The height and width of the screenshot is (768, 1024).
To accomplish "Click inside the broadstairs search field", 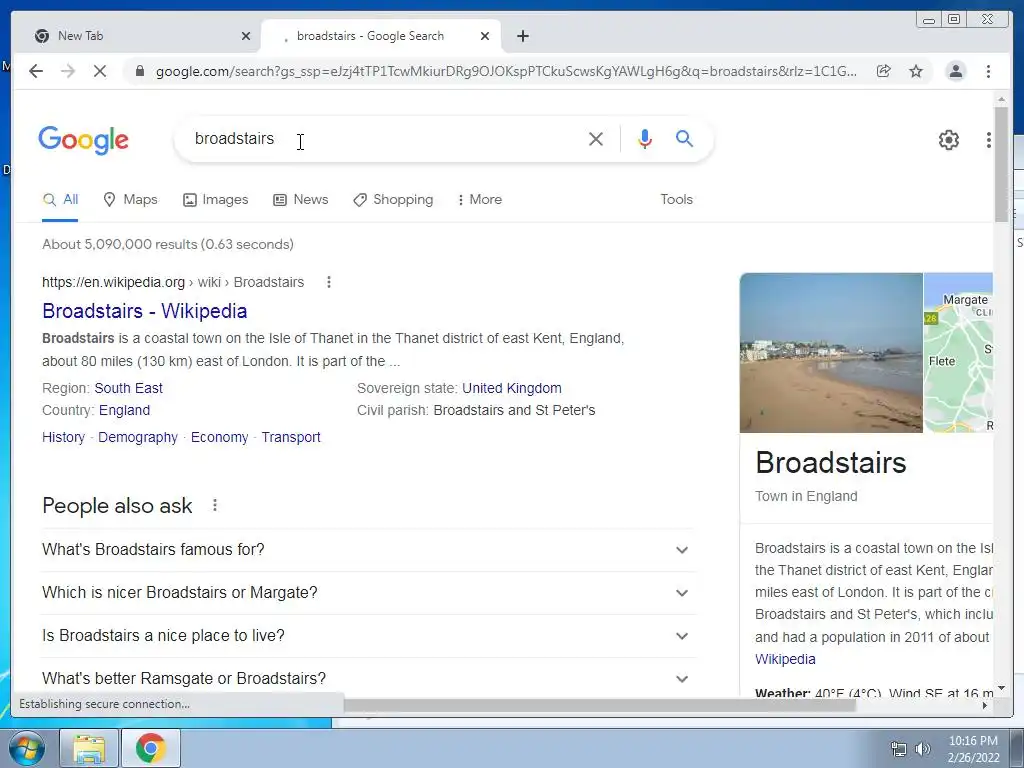I will coord(385,138).
